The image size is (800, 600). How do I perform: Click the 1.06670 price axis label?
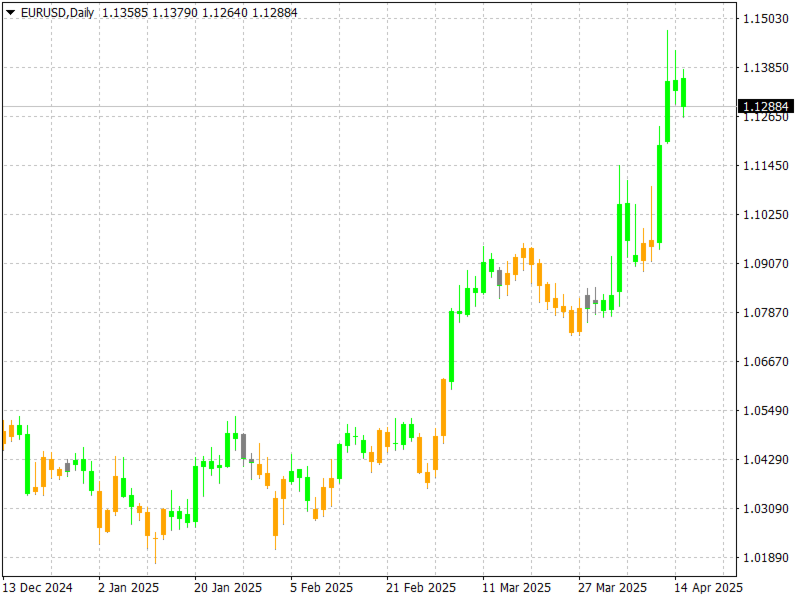(x=766, y=362)
